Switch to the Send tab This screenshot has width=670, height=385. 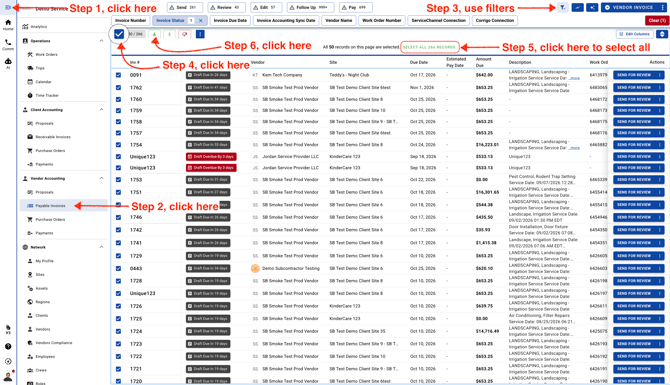185,7
